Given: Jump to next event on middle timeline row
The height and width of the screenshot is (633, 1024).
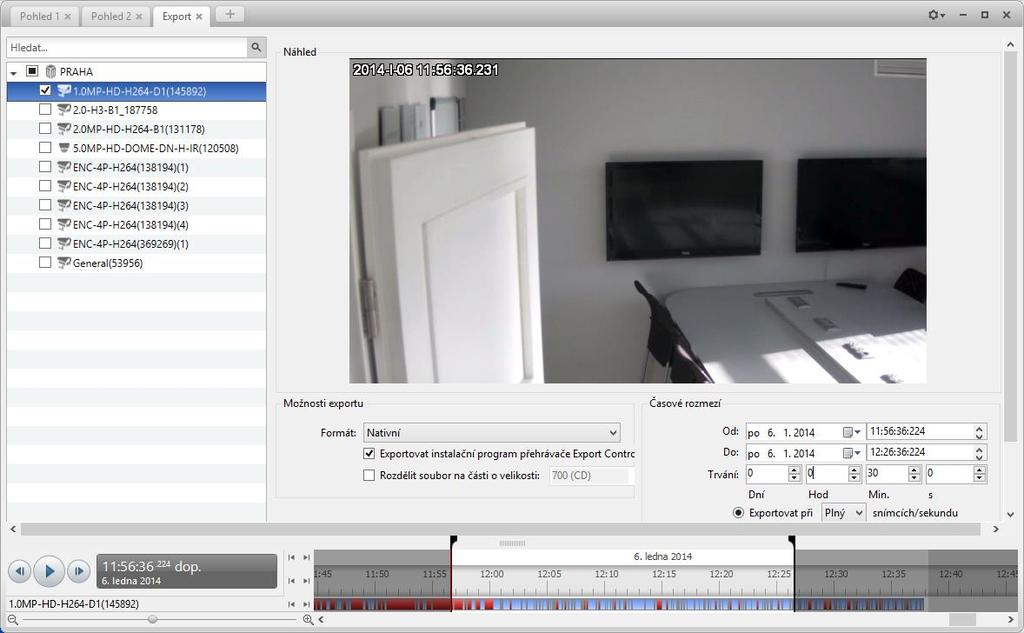Looking at the screenshot, I should pyautogui.click(x=306, y=581).
